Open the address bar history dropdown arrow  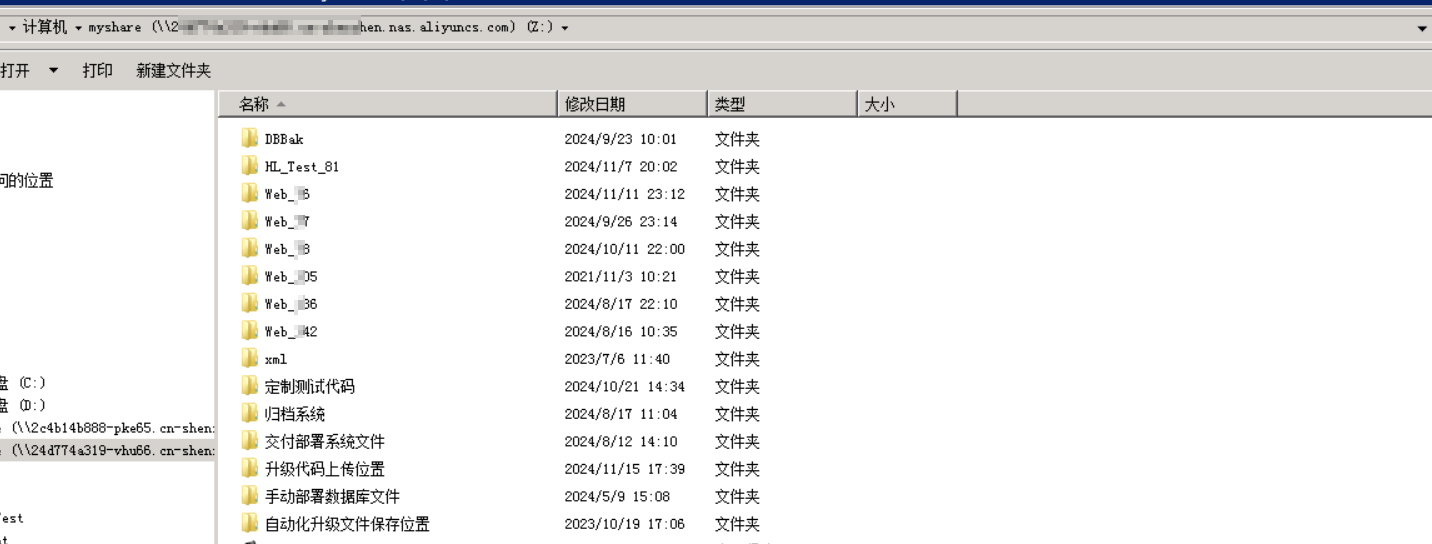(1423, 28)
